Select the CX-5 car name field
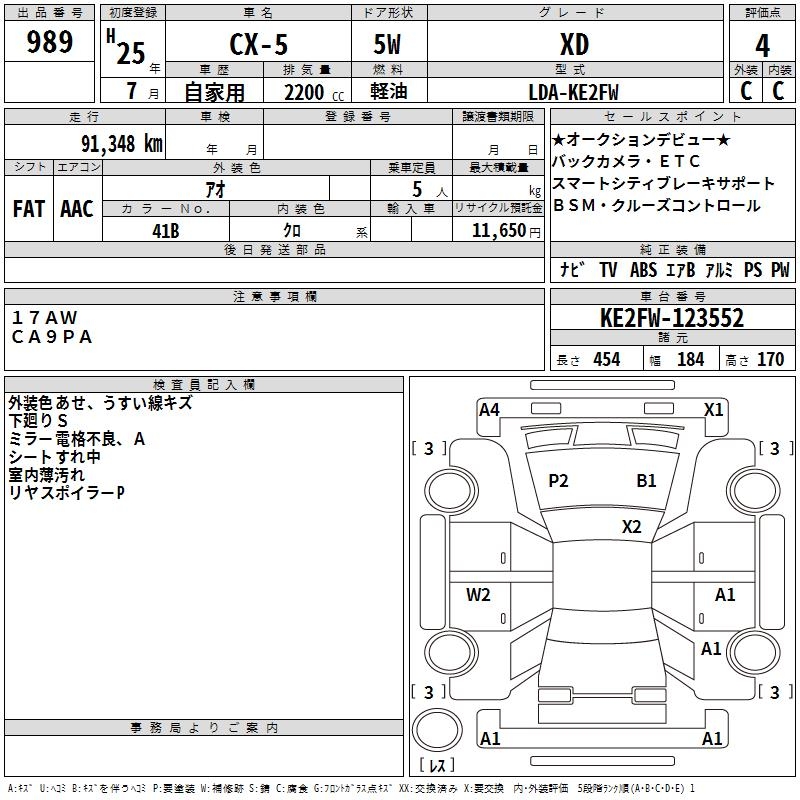Screen dimensions: 800x800 point(257,46)
